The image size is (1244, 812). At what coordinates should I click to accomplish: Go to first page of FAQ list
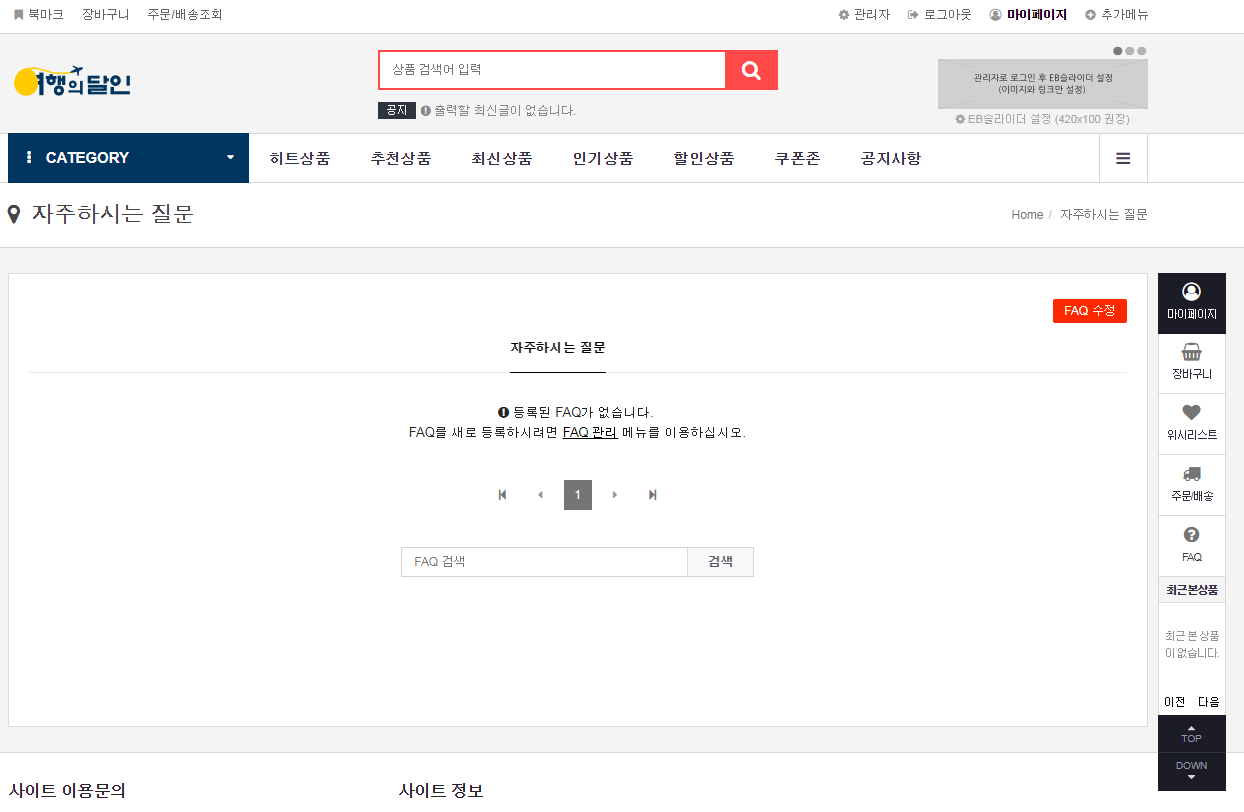click(502, 495)
